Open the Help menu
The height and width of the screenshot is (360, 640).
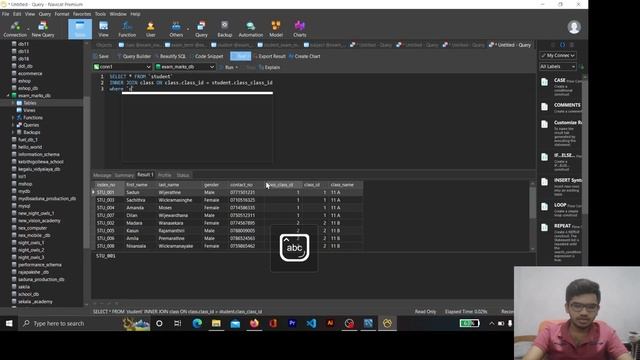coord(136,14)
